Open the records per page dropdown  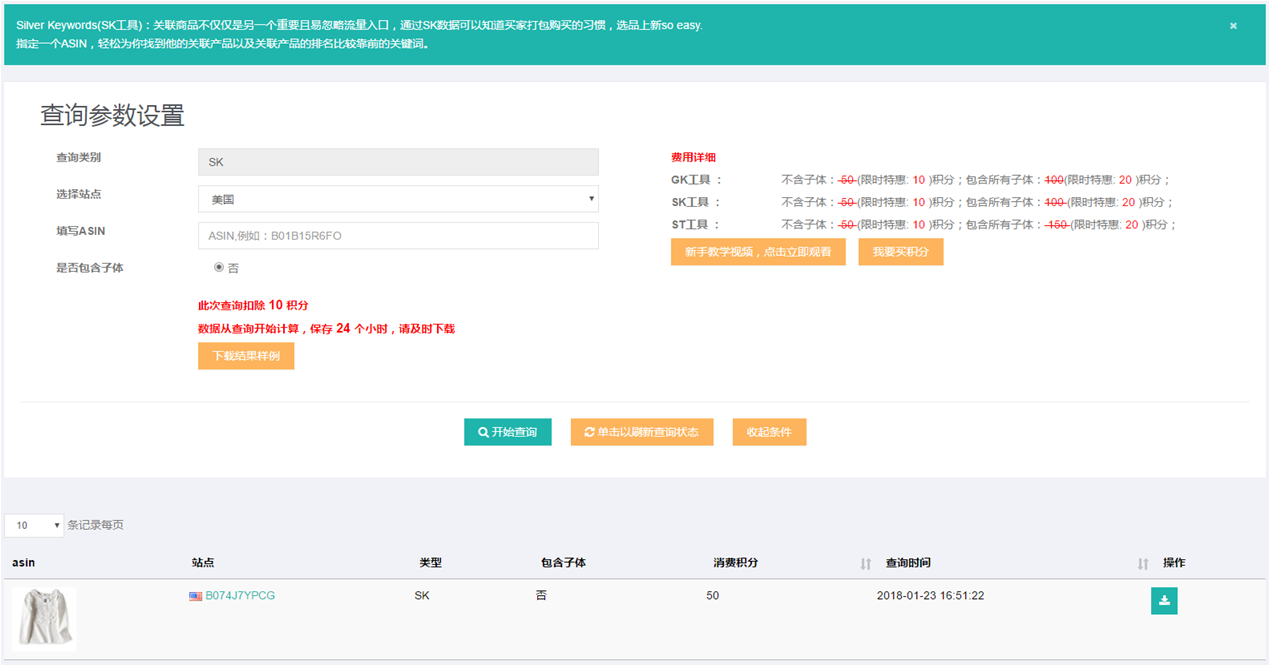point(34,525)
